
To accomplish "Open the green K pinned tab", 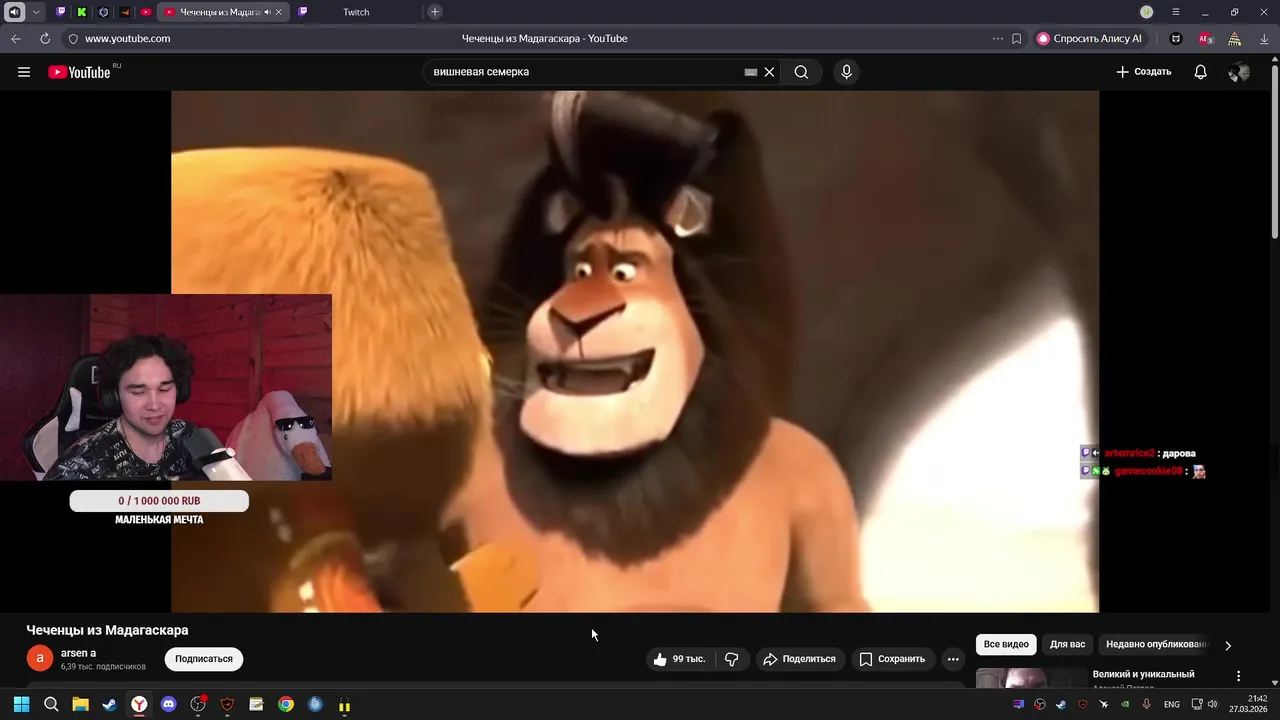I will coord(82,12).
